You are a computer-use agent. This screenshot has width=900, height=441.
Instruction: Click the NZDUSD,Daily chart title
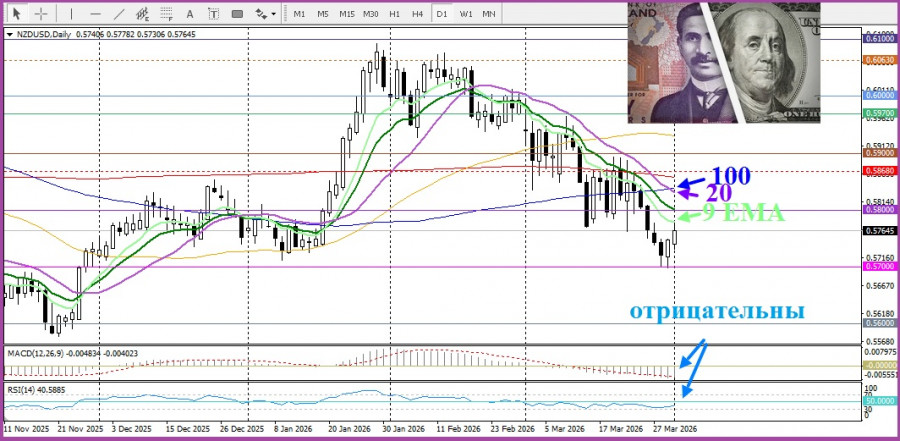(x=42, y=34)
